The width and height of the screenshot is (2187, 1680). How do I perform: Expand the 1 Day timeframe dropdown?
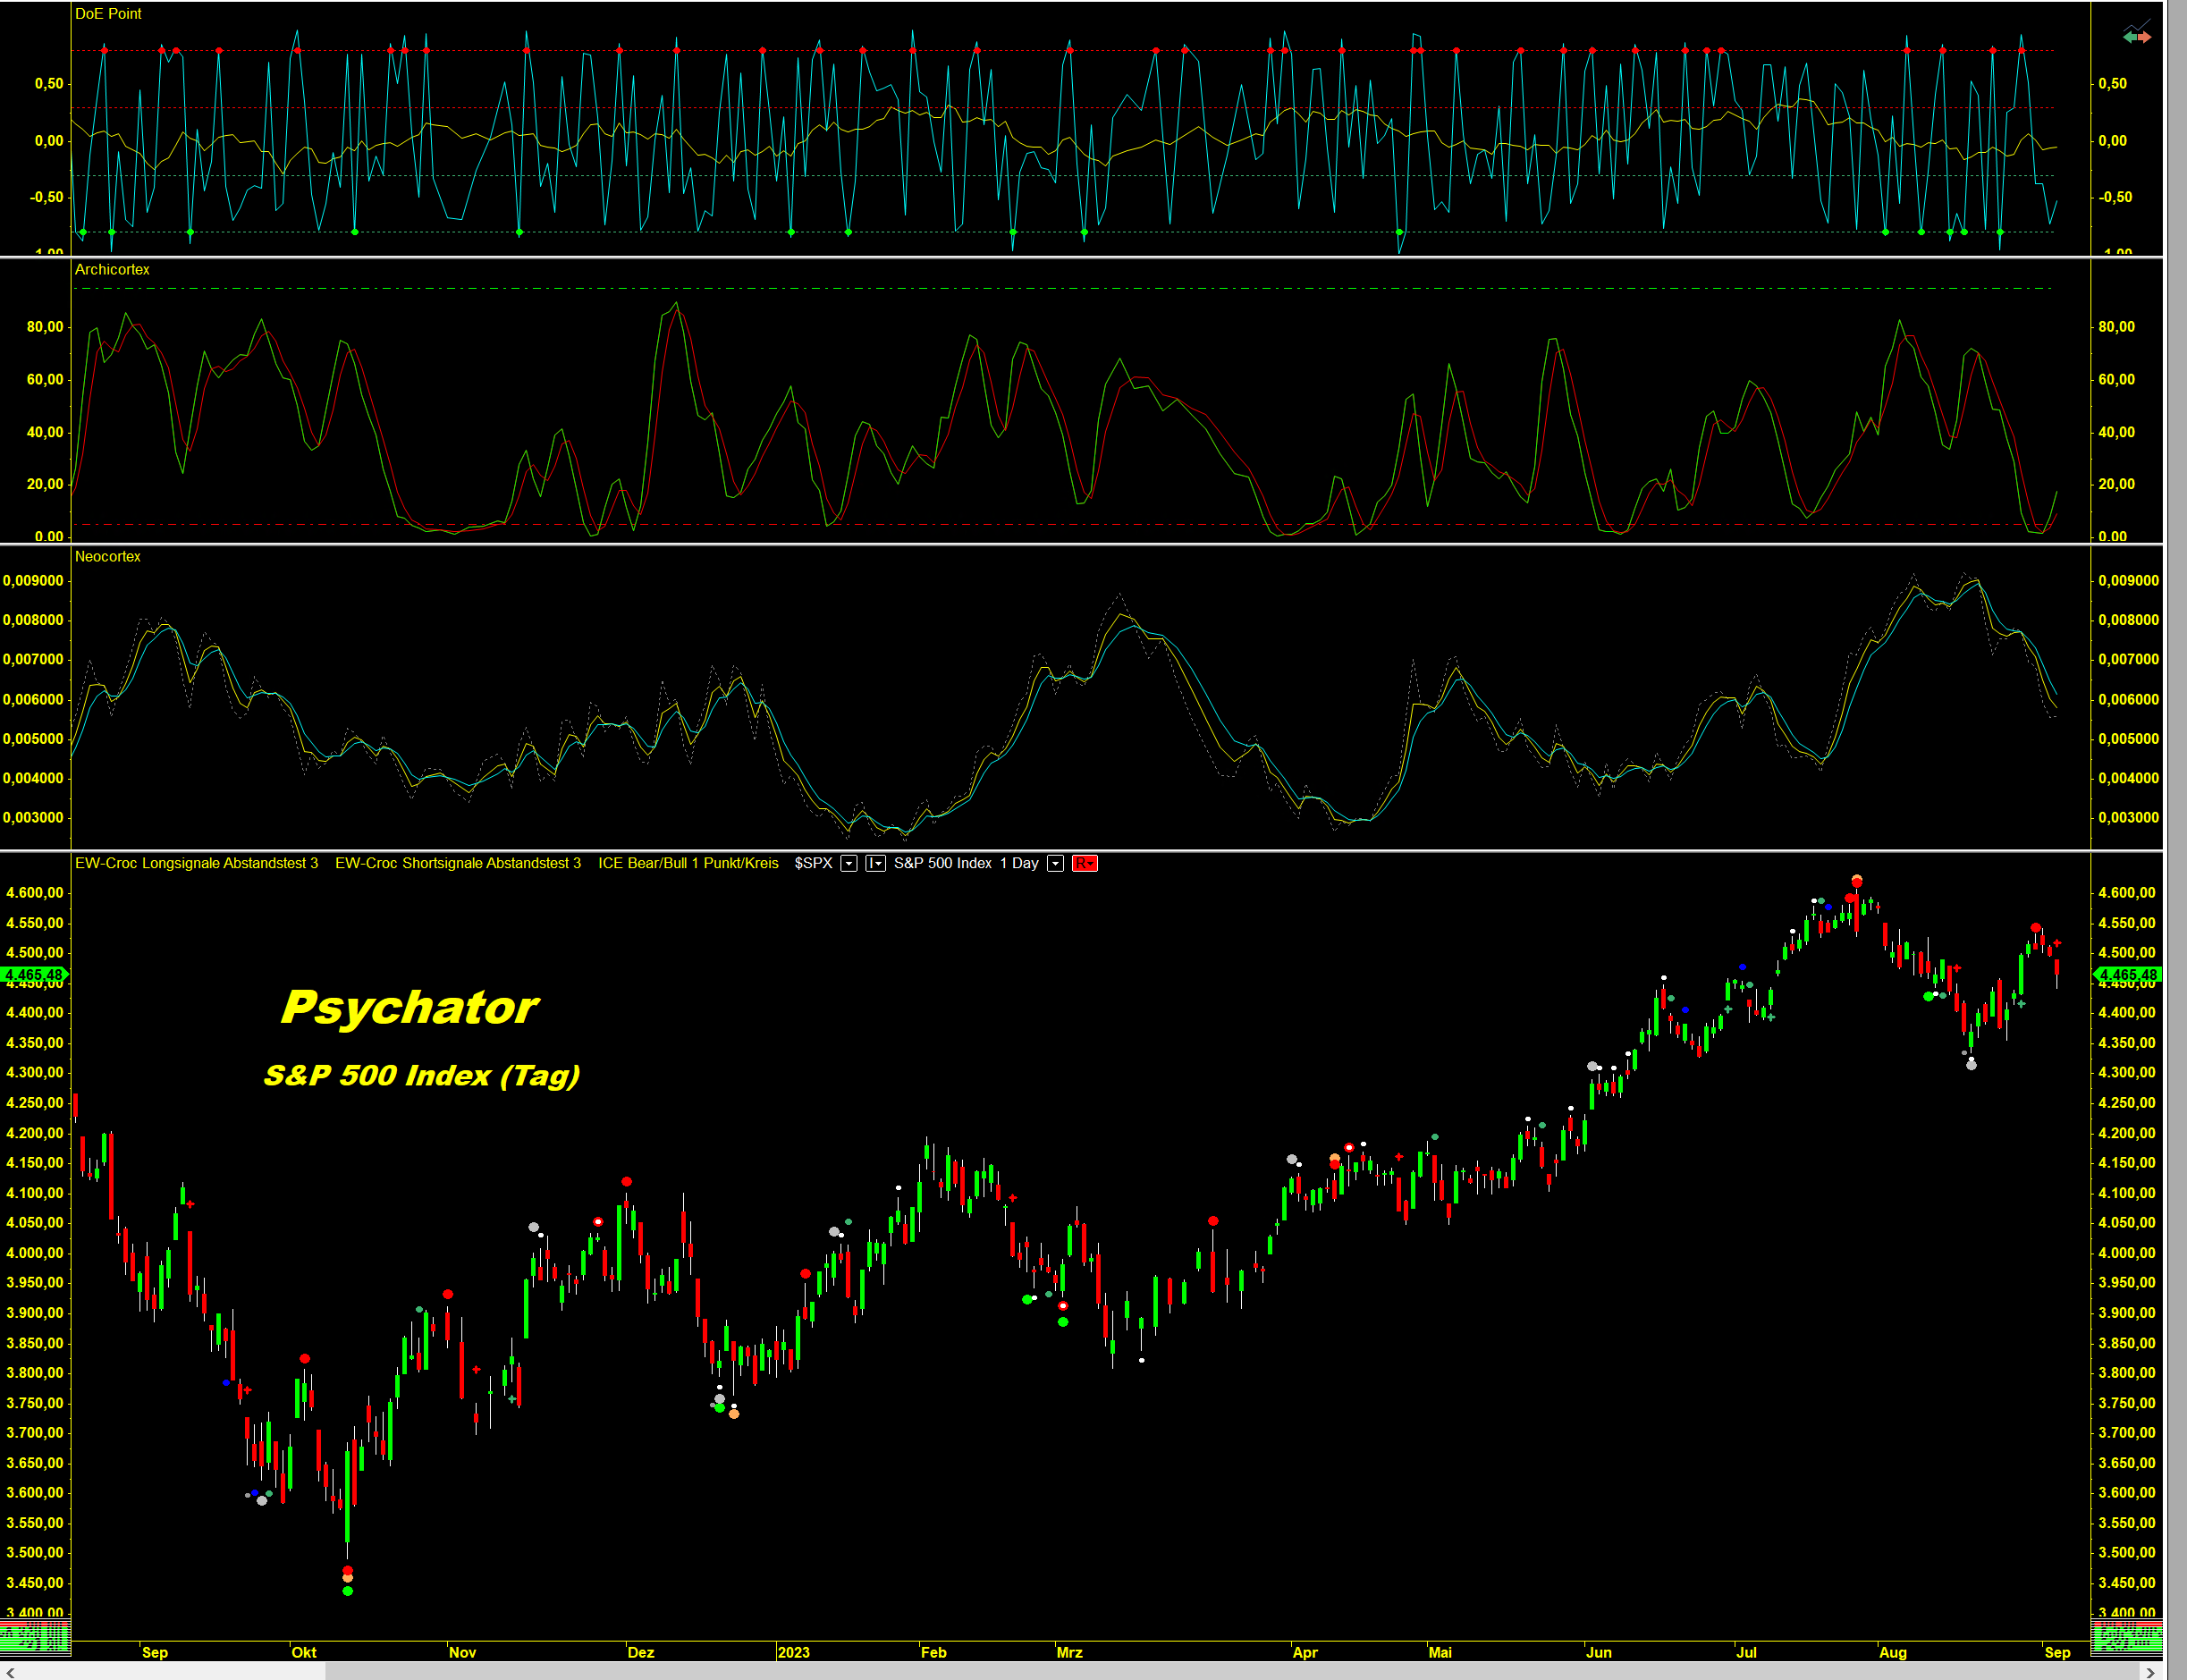pyautogui.click(x=1055, y=863)
